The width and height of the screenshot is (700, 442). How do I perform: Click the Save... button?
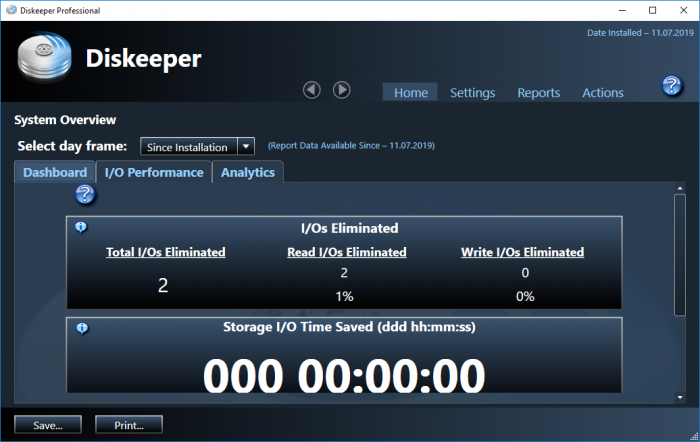coord(48,425)
